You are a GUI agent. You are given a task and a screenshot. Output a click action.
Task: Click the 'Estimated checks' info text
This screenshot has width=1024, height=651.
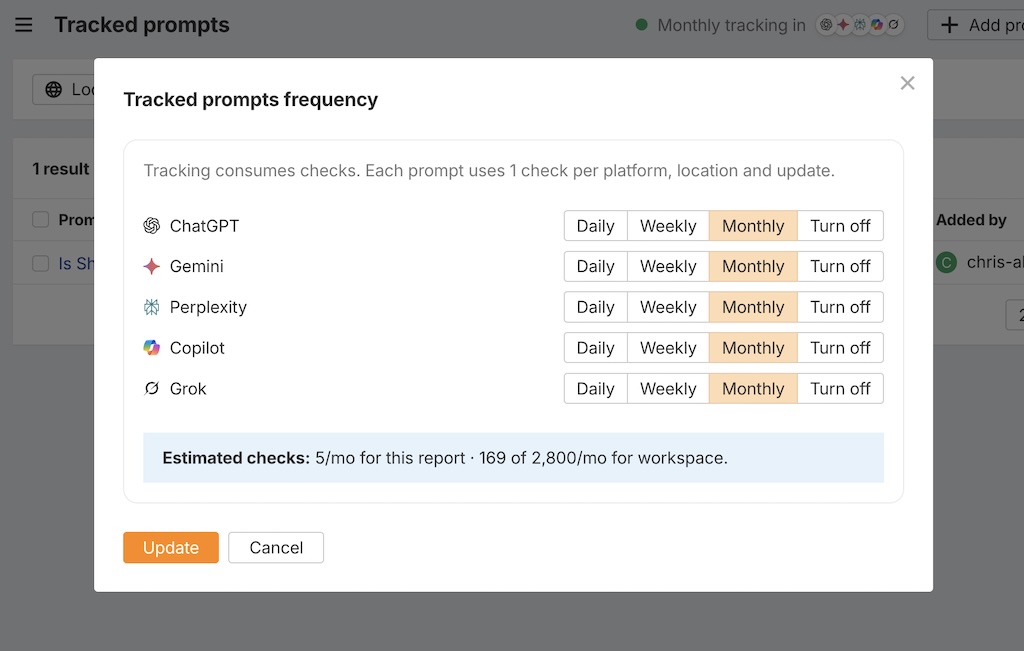point(445,458)
